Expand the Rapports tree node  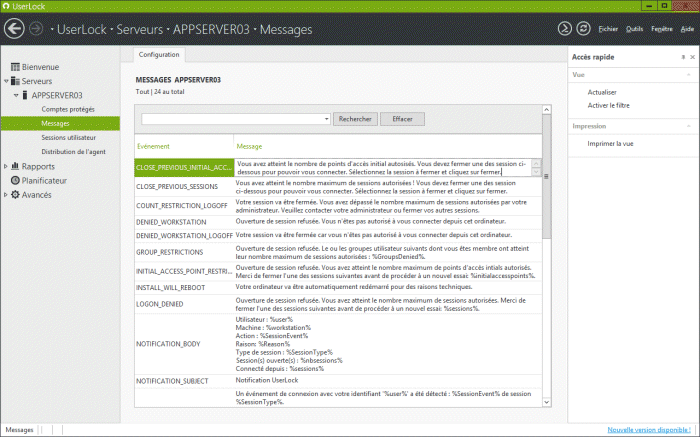coord(6,166)
